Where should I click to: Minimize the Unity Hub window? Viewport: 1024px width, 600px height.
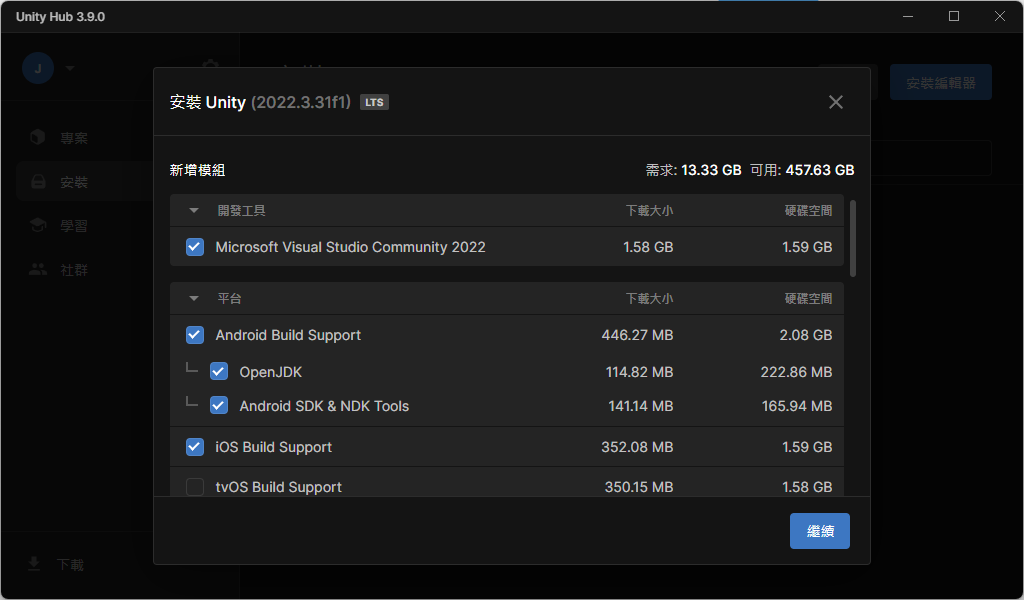[x=907, y=16]
